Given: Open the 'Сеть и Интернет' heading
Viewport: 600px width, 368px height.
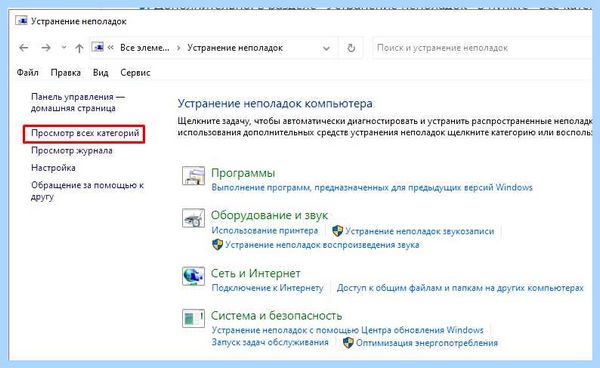Looking at the screenshot, I should pos(256,274).
